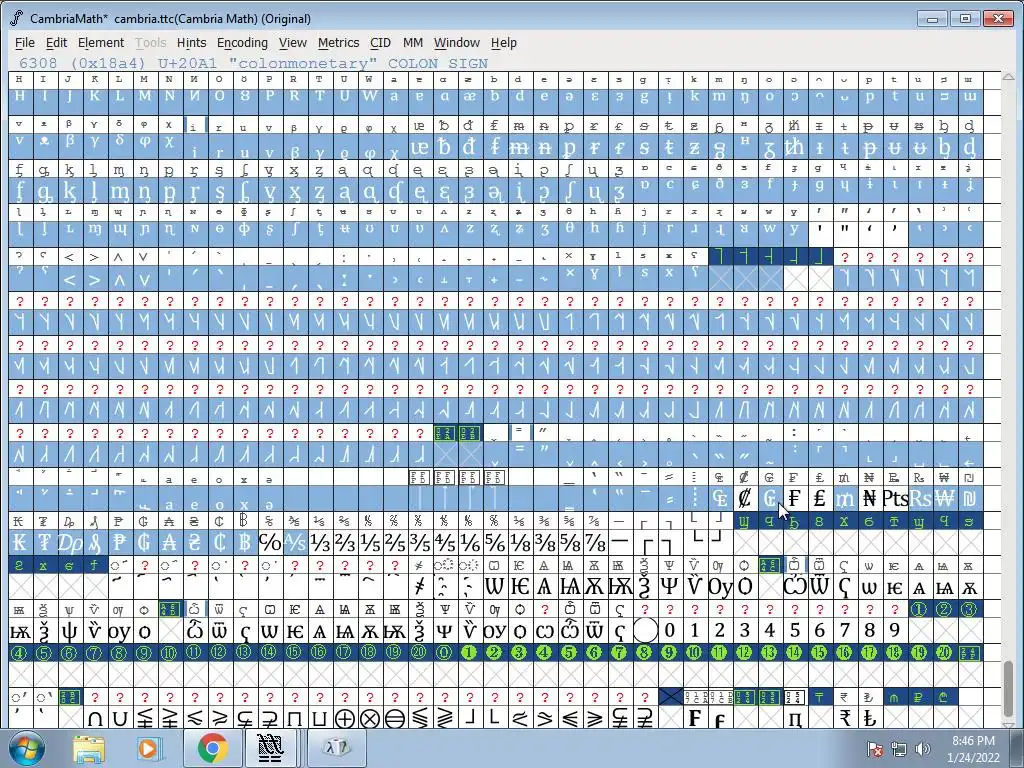Select the one-sixth ⅙ fraction glyph

(x=469, y=543)
